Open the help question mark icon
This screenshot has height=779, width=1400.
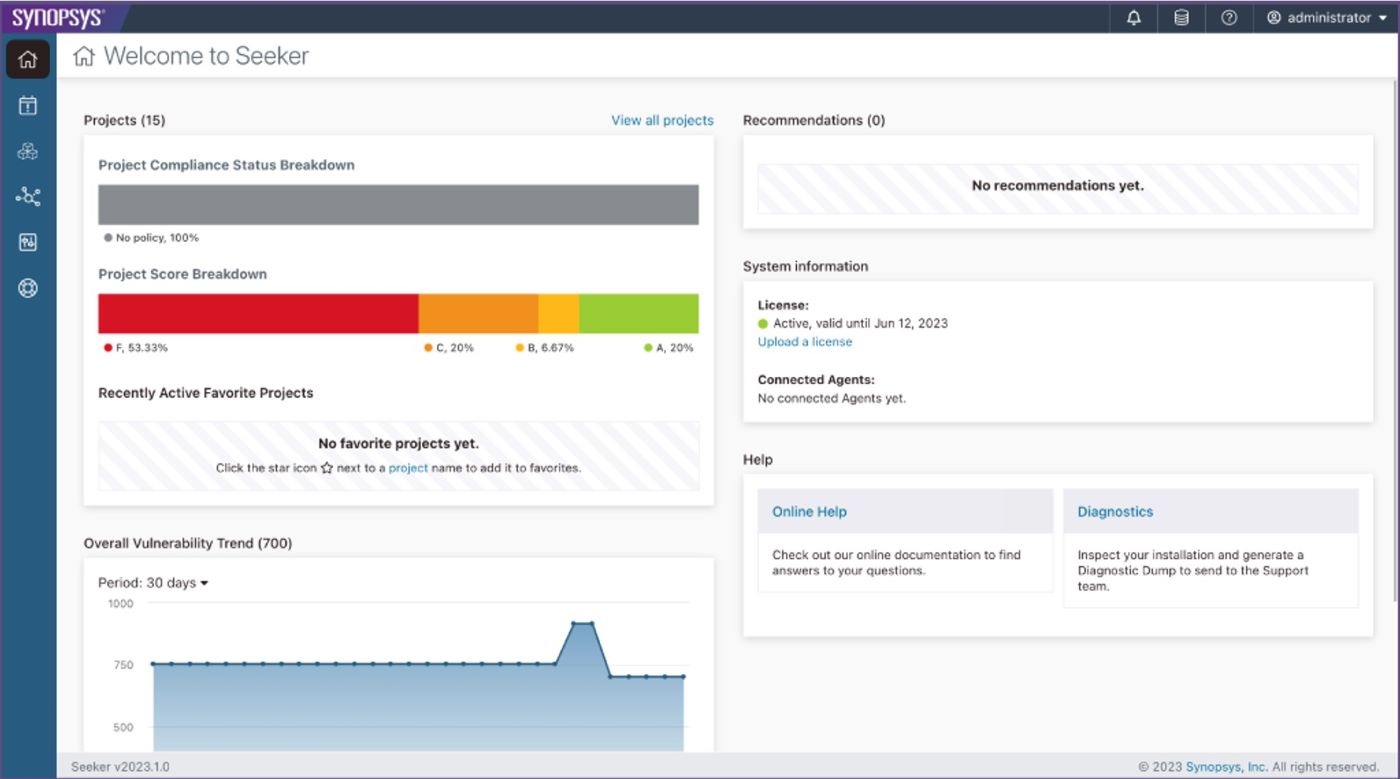1229,18
